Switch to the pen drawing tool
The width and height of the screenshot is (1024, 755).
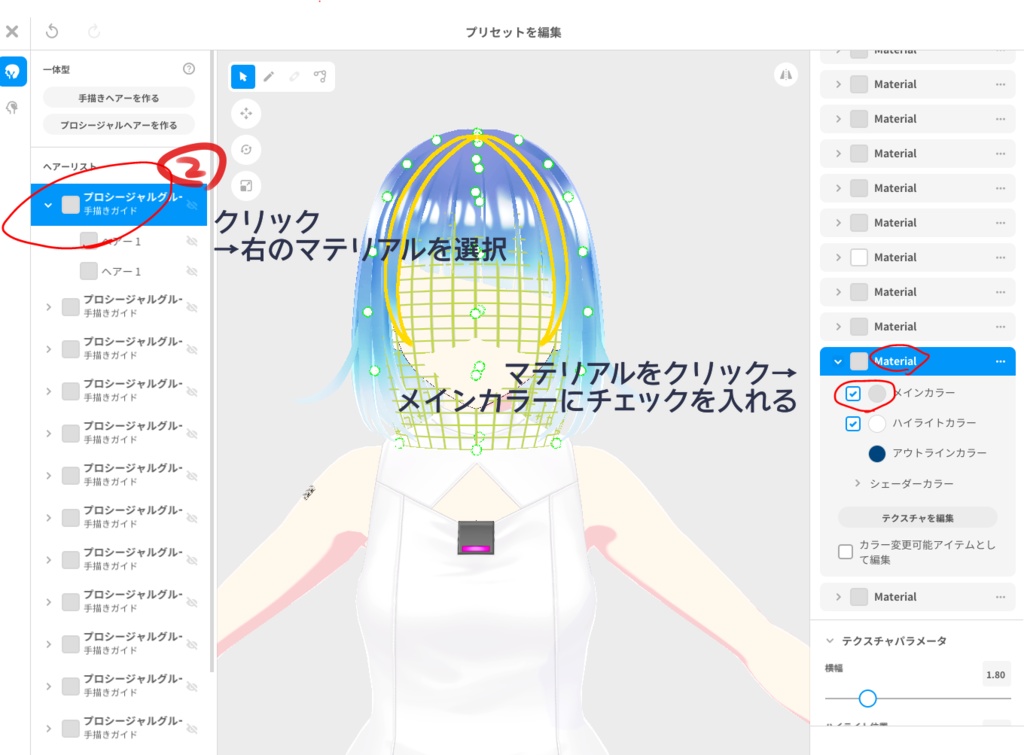270,76
